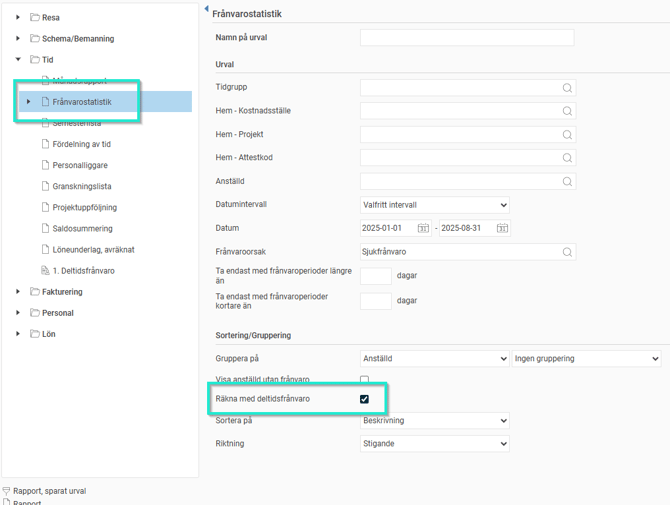Open lookup for Hem - Kostnadsställe
This screenshot has width=670, height=505.
[x=567, y=111]
